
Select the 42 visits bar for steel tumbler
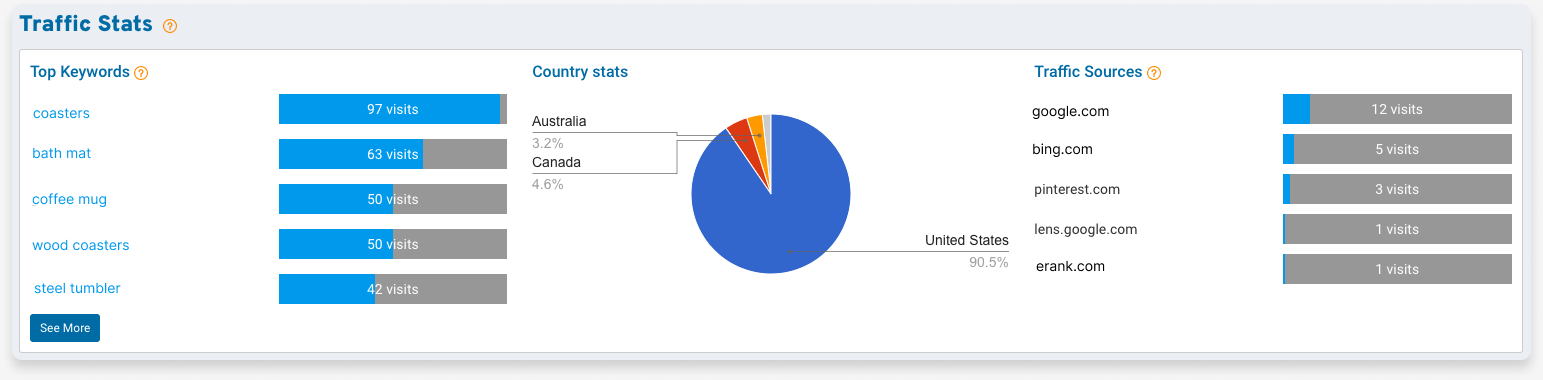393,289
